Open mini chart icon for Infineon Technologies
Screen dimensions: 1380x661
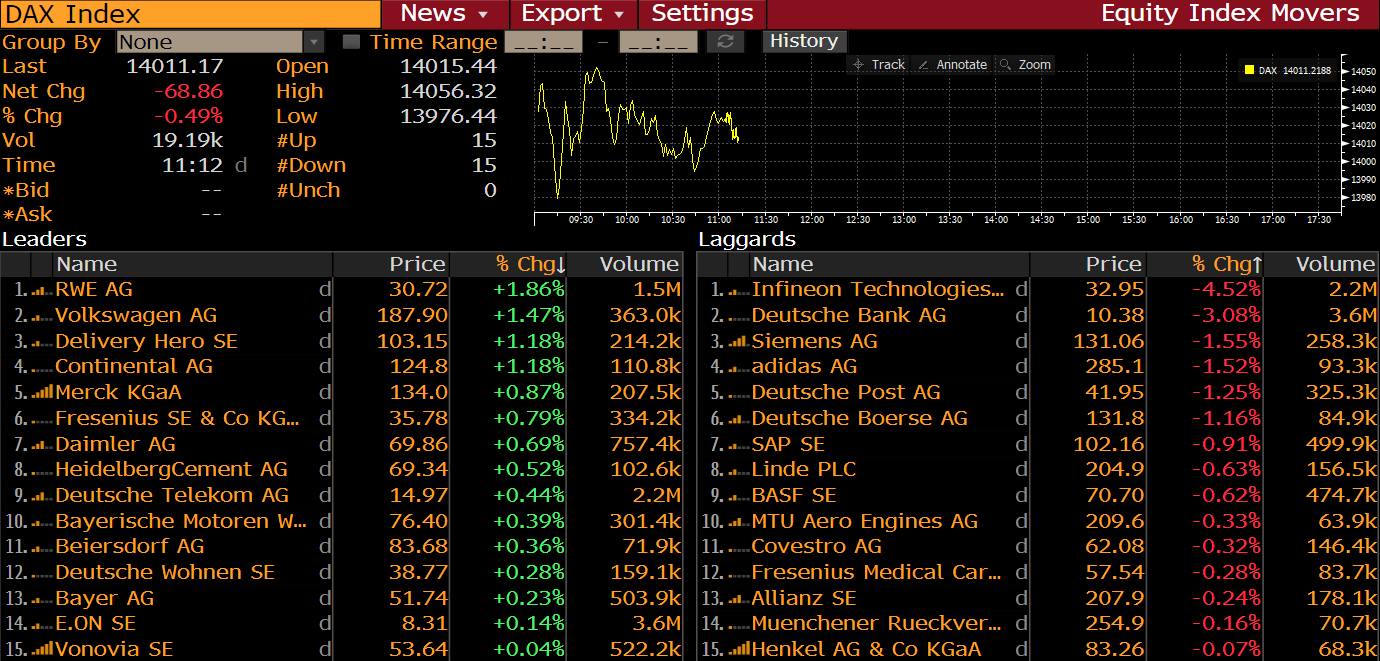(x=739, y=290)
